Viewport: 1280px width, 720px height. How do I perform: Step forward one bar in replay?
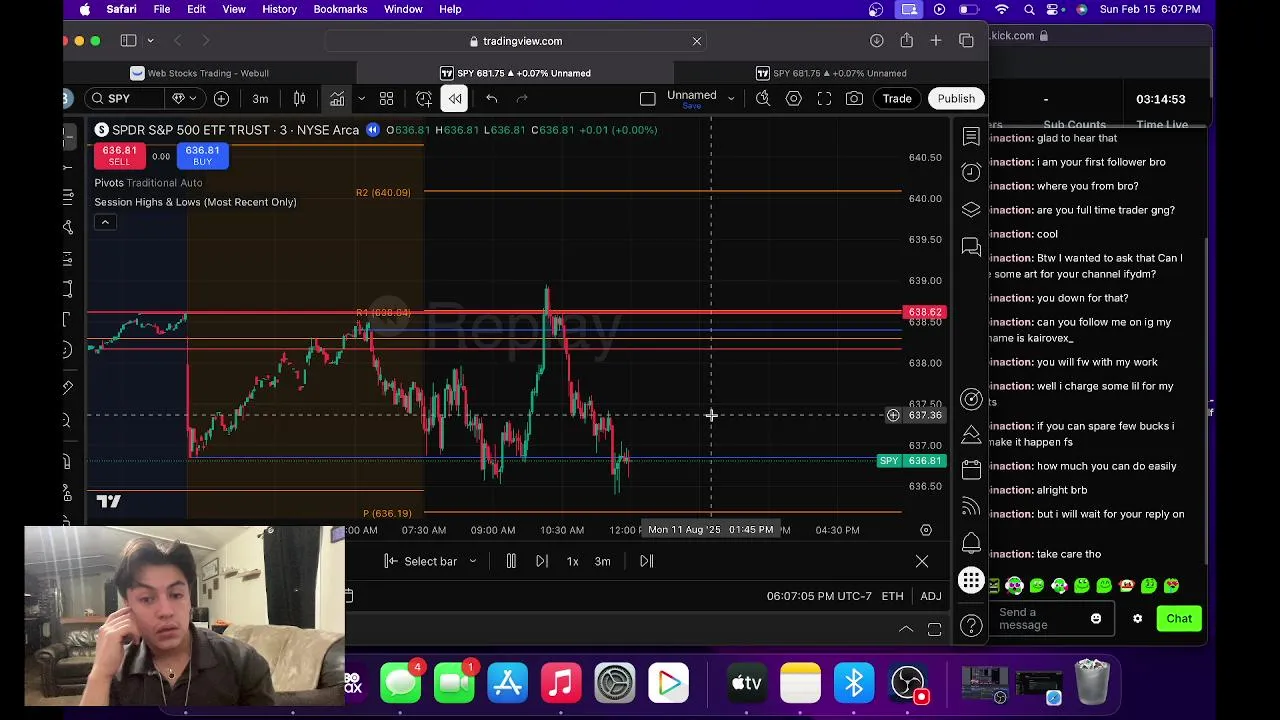pos(541,561)
